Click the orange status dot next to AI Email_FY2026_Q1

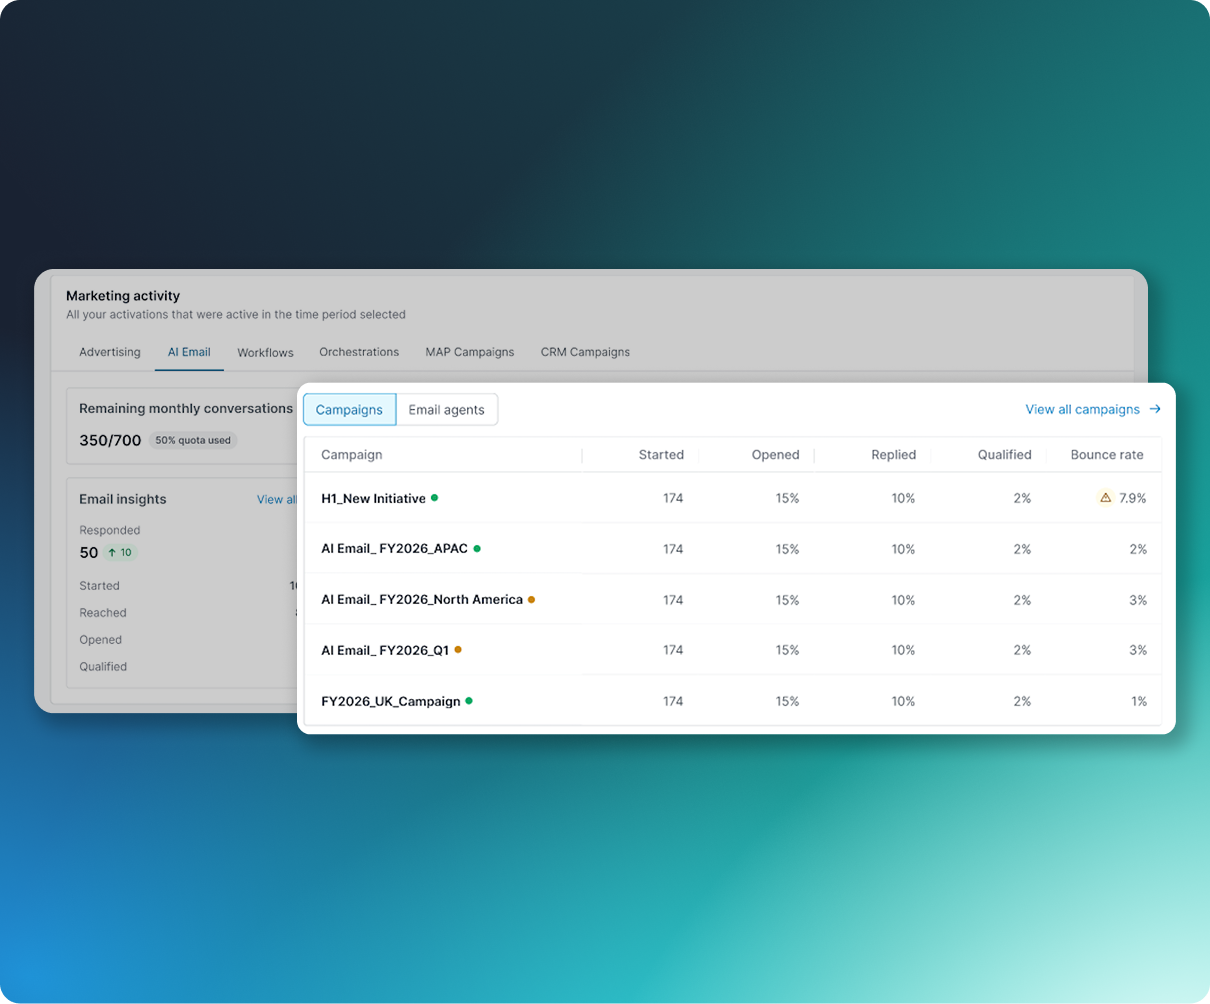[x=458, y=649]
